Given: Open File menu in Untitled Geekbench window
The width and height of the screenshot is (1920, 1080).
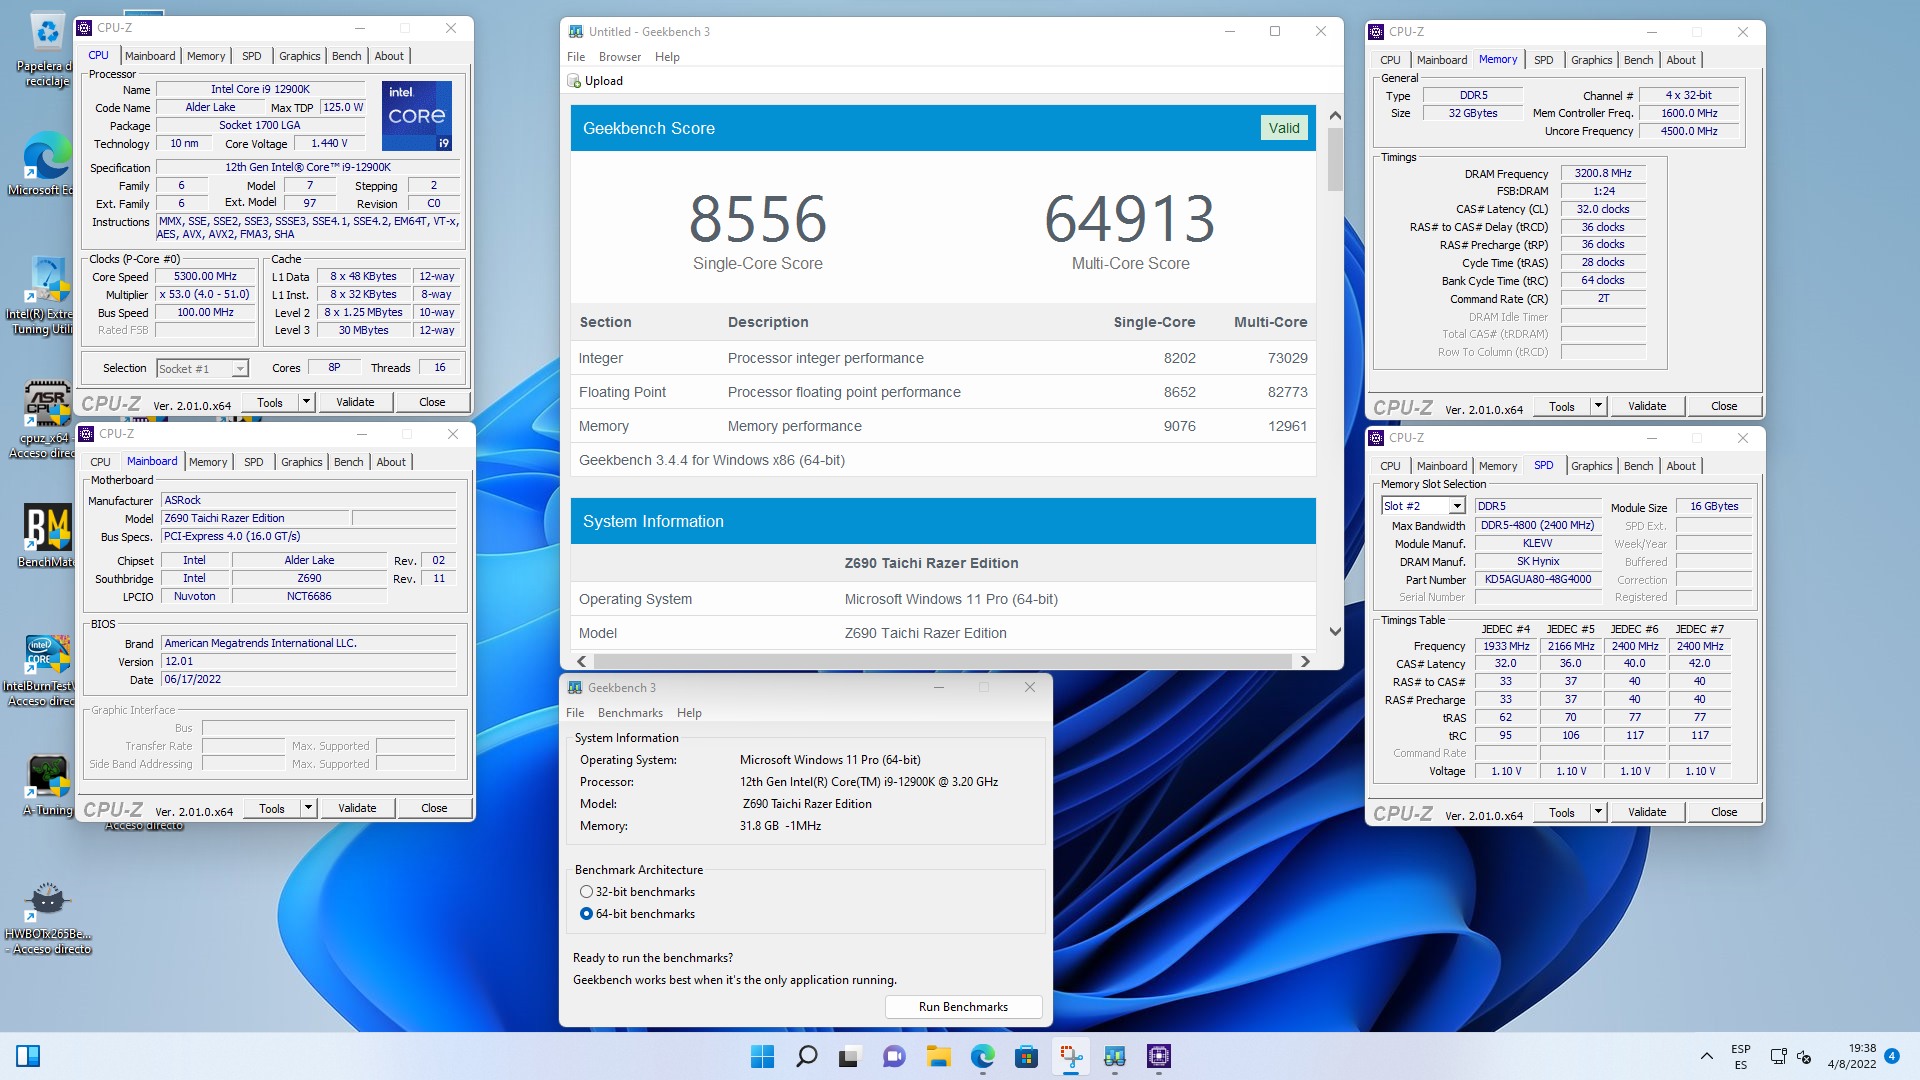Looking at the screenshot, I should coord(576,57).
